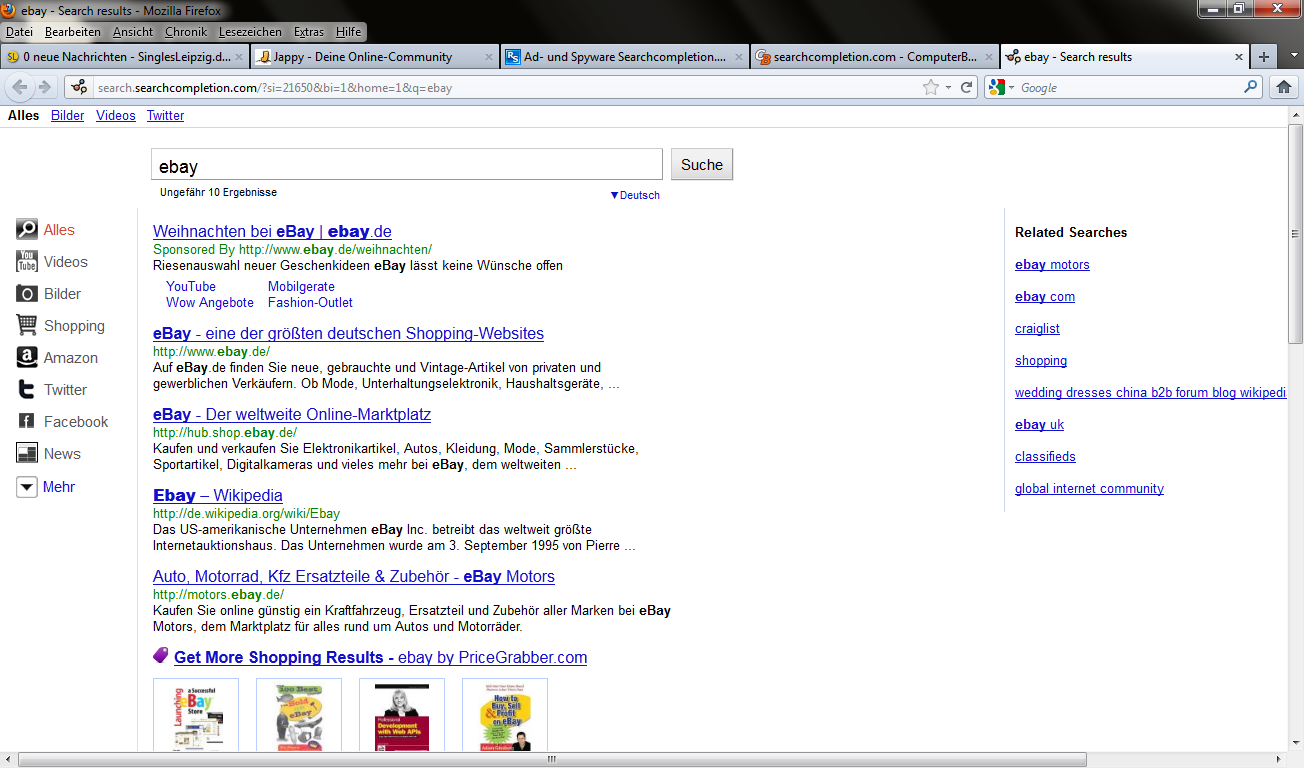The height and width of the screenshot is (768, 1304).
Task: Click related search global internet community
Action: click(x=1089, y=489)
